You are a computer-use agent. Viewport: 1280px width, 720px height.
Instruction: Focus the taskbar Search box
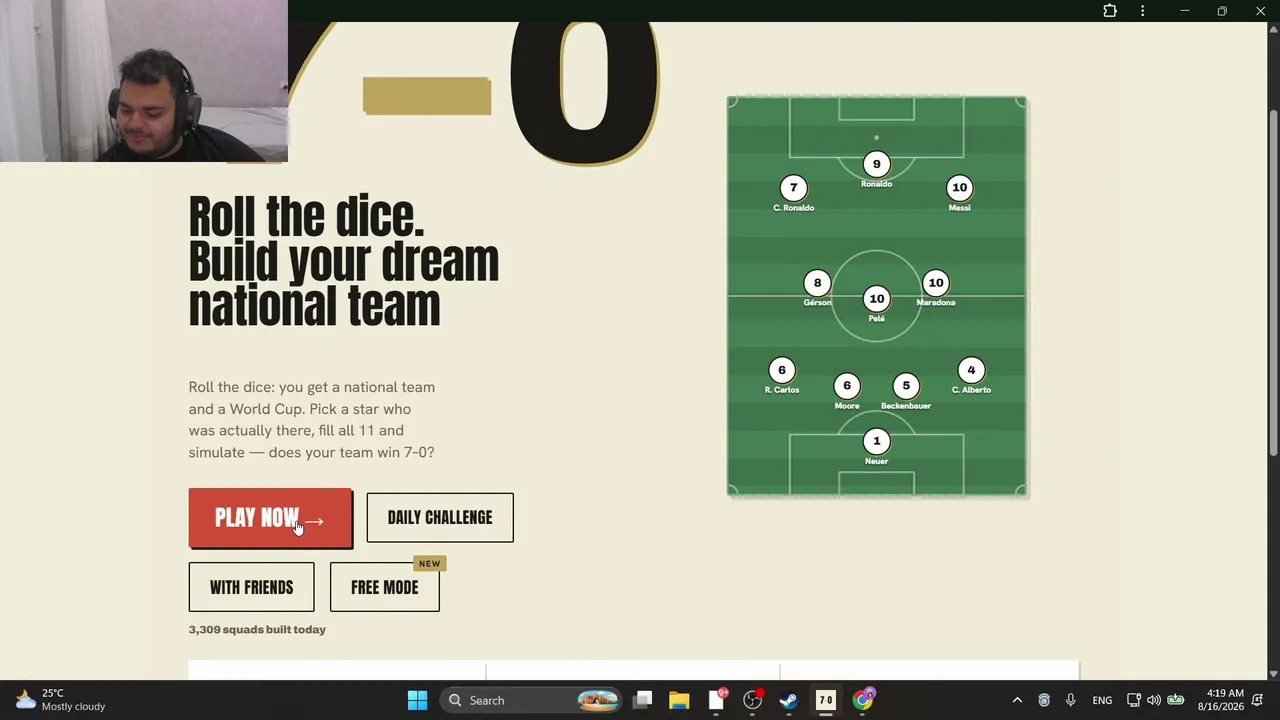tap(531, 700)
